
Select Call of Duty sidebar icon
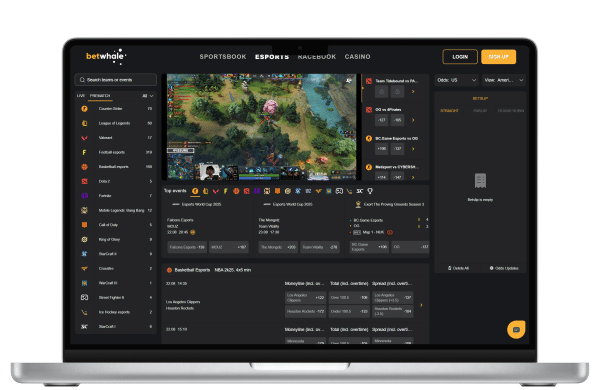[x=85, y=225]
